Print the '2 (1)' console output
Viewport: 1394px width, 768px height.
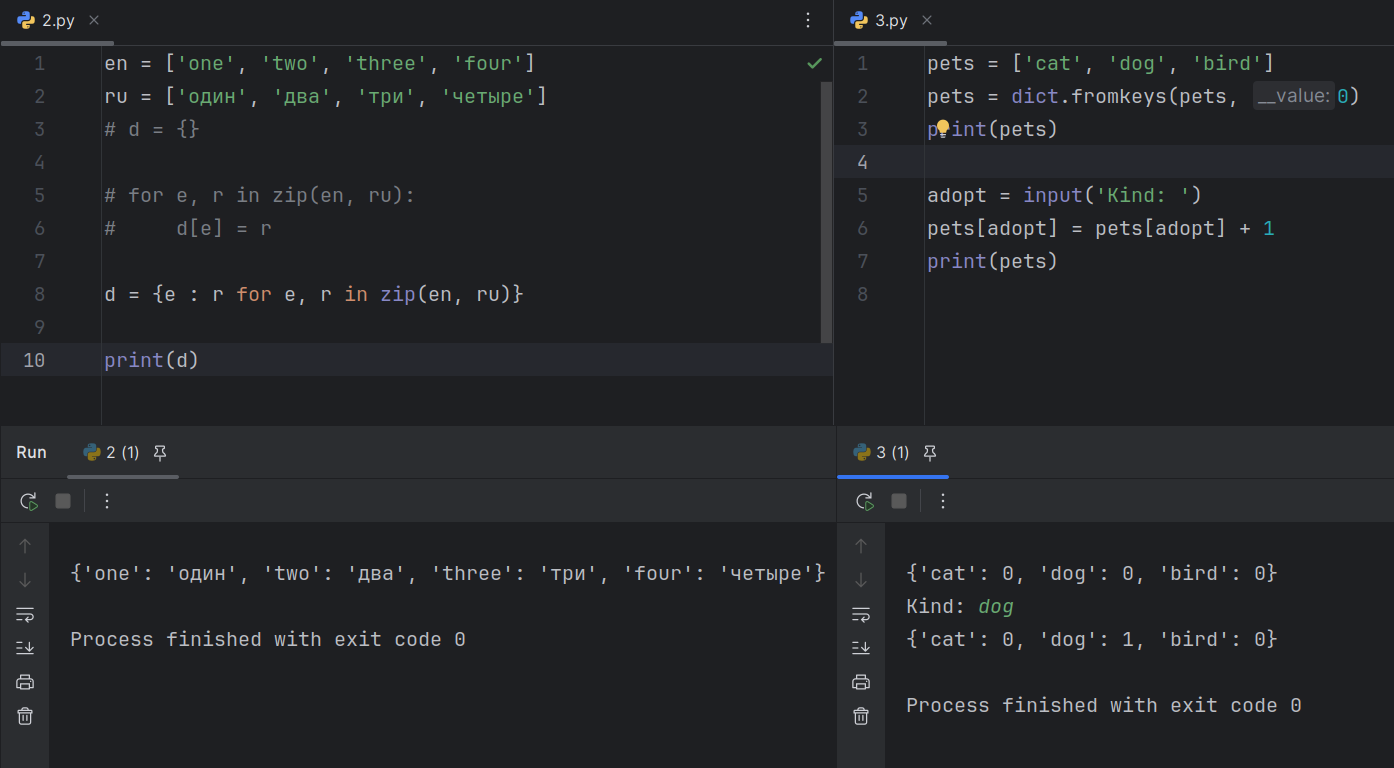coord(25,682)
